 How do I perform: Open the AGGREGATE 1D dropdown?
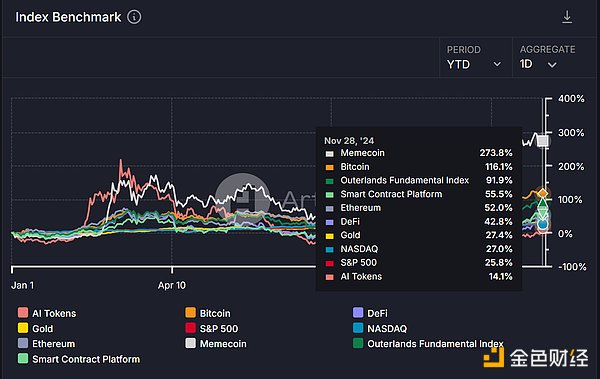(x=547, y=57)
